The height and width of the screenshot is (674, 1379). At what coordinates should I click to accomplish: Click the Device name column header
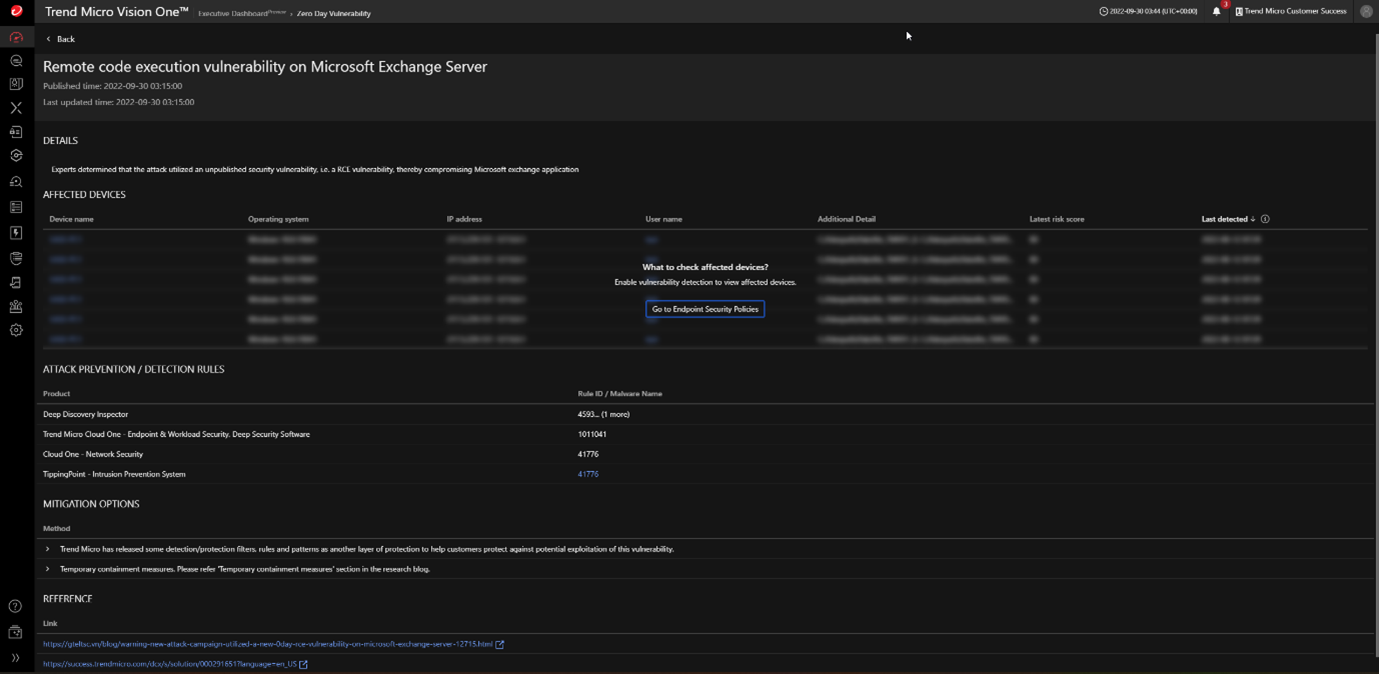(71, 219)
